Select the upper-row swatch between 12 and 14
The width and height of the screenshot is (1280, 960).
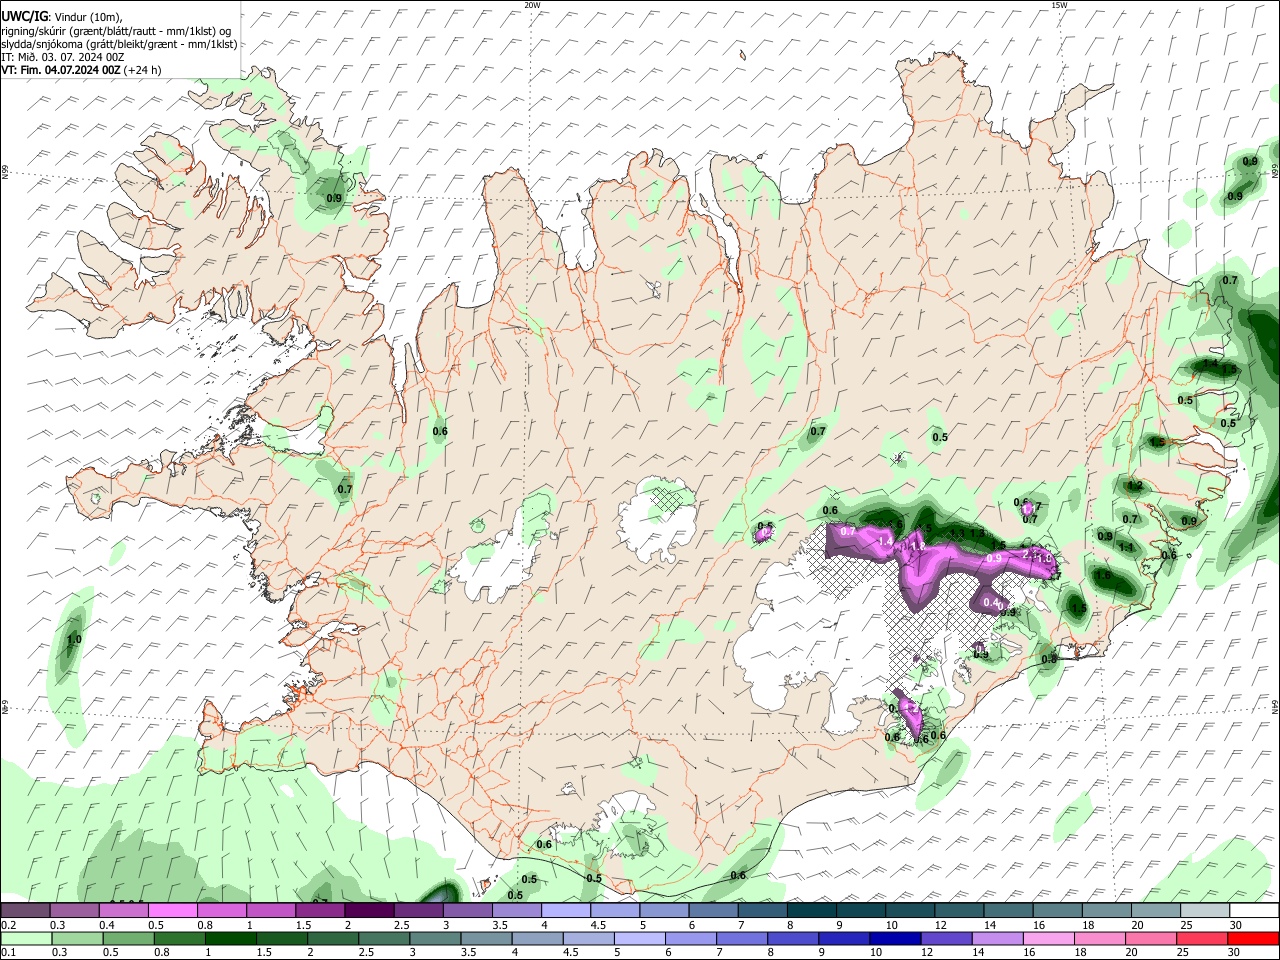coord(960,911)
